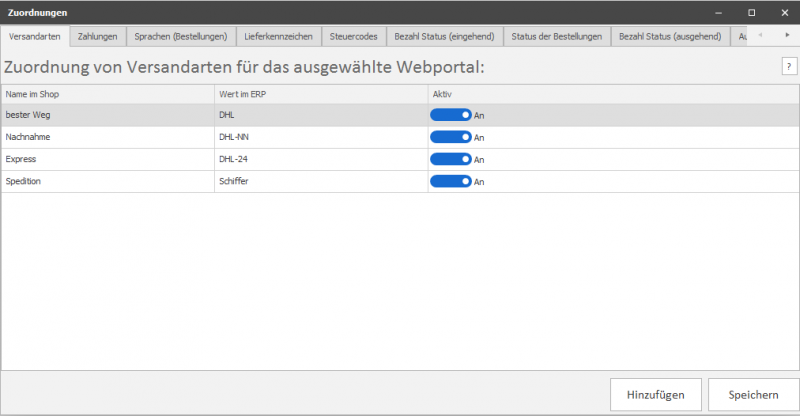This screenshot has width=800, height=416.
Task: Select the DHL-24 ERP value cell
Action: (x=320, y=159)
